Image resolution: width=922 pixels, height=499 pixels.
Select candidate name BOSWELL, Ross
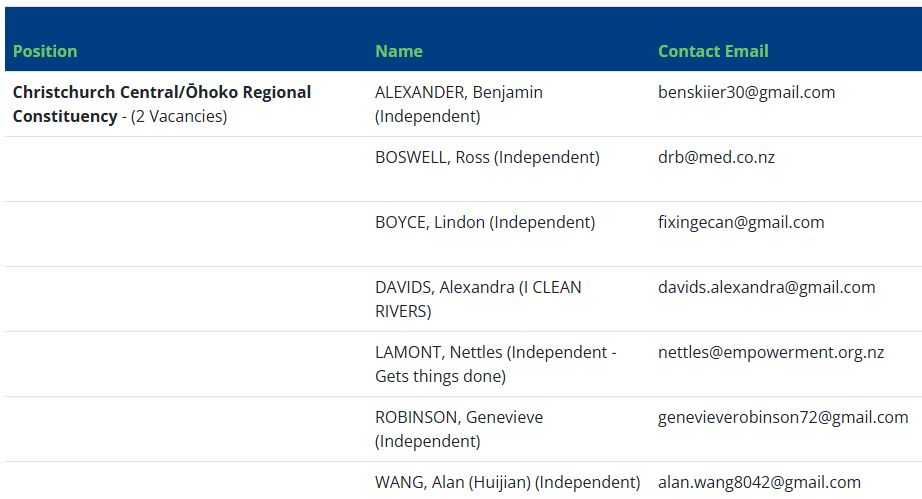pos(432,158)
